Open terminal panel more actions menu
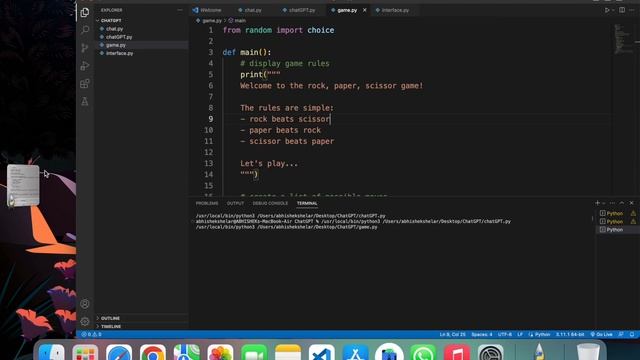 [612, 203]
